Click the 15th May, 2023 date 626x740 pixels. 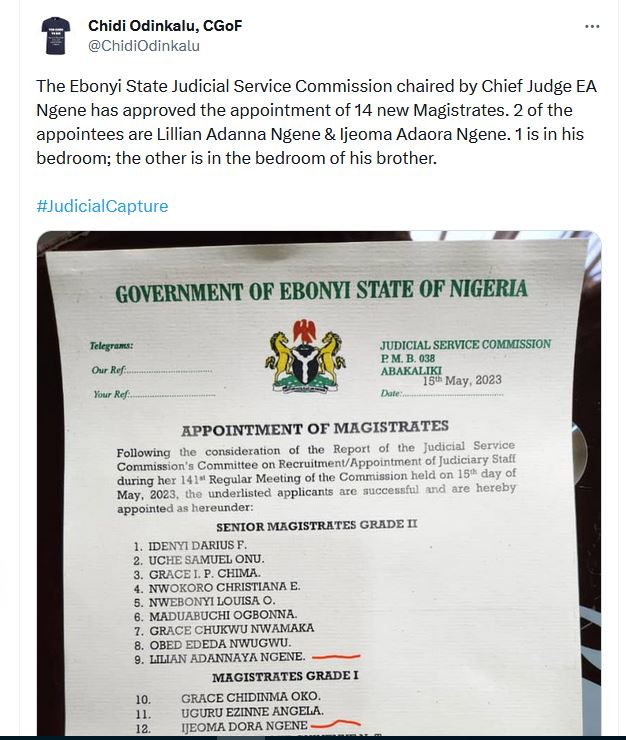coord(462,381)
